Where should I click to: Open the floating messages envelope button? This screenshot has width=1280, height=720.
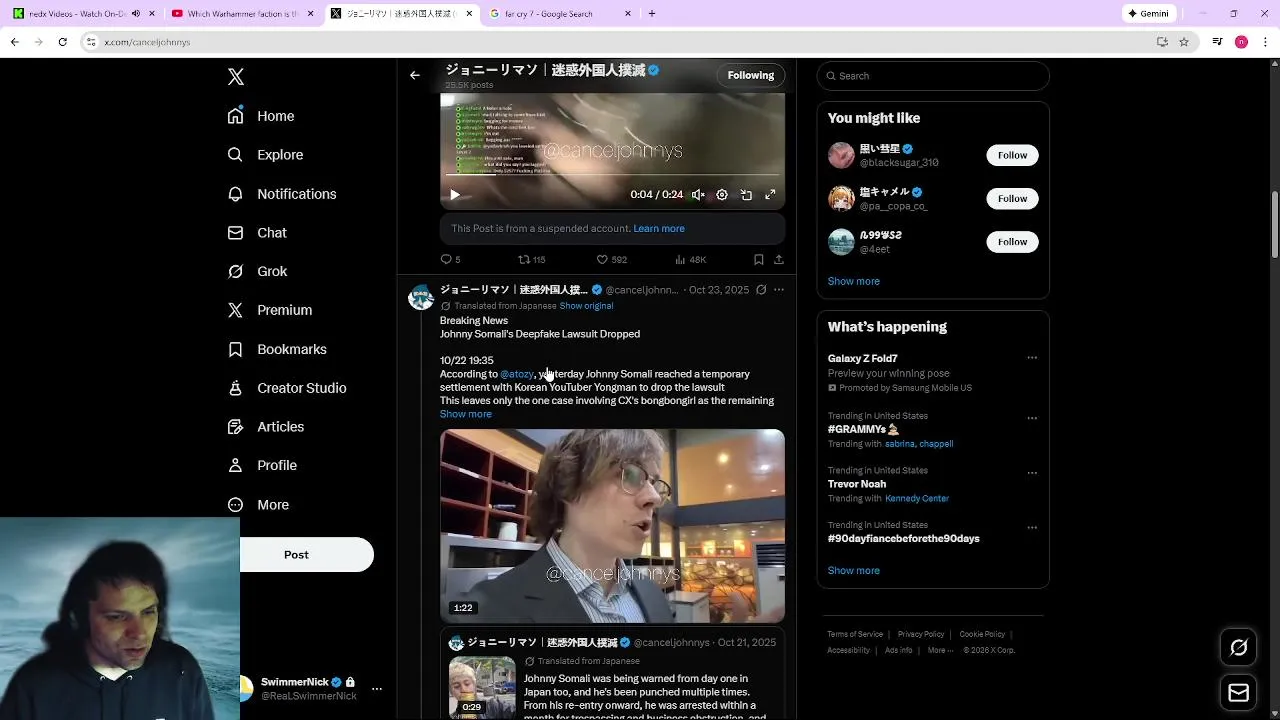(x=1238, y=693)
